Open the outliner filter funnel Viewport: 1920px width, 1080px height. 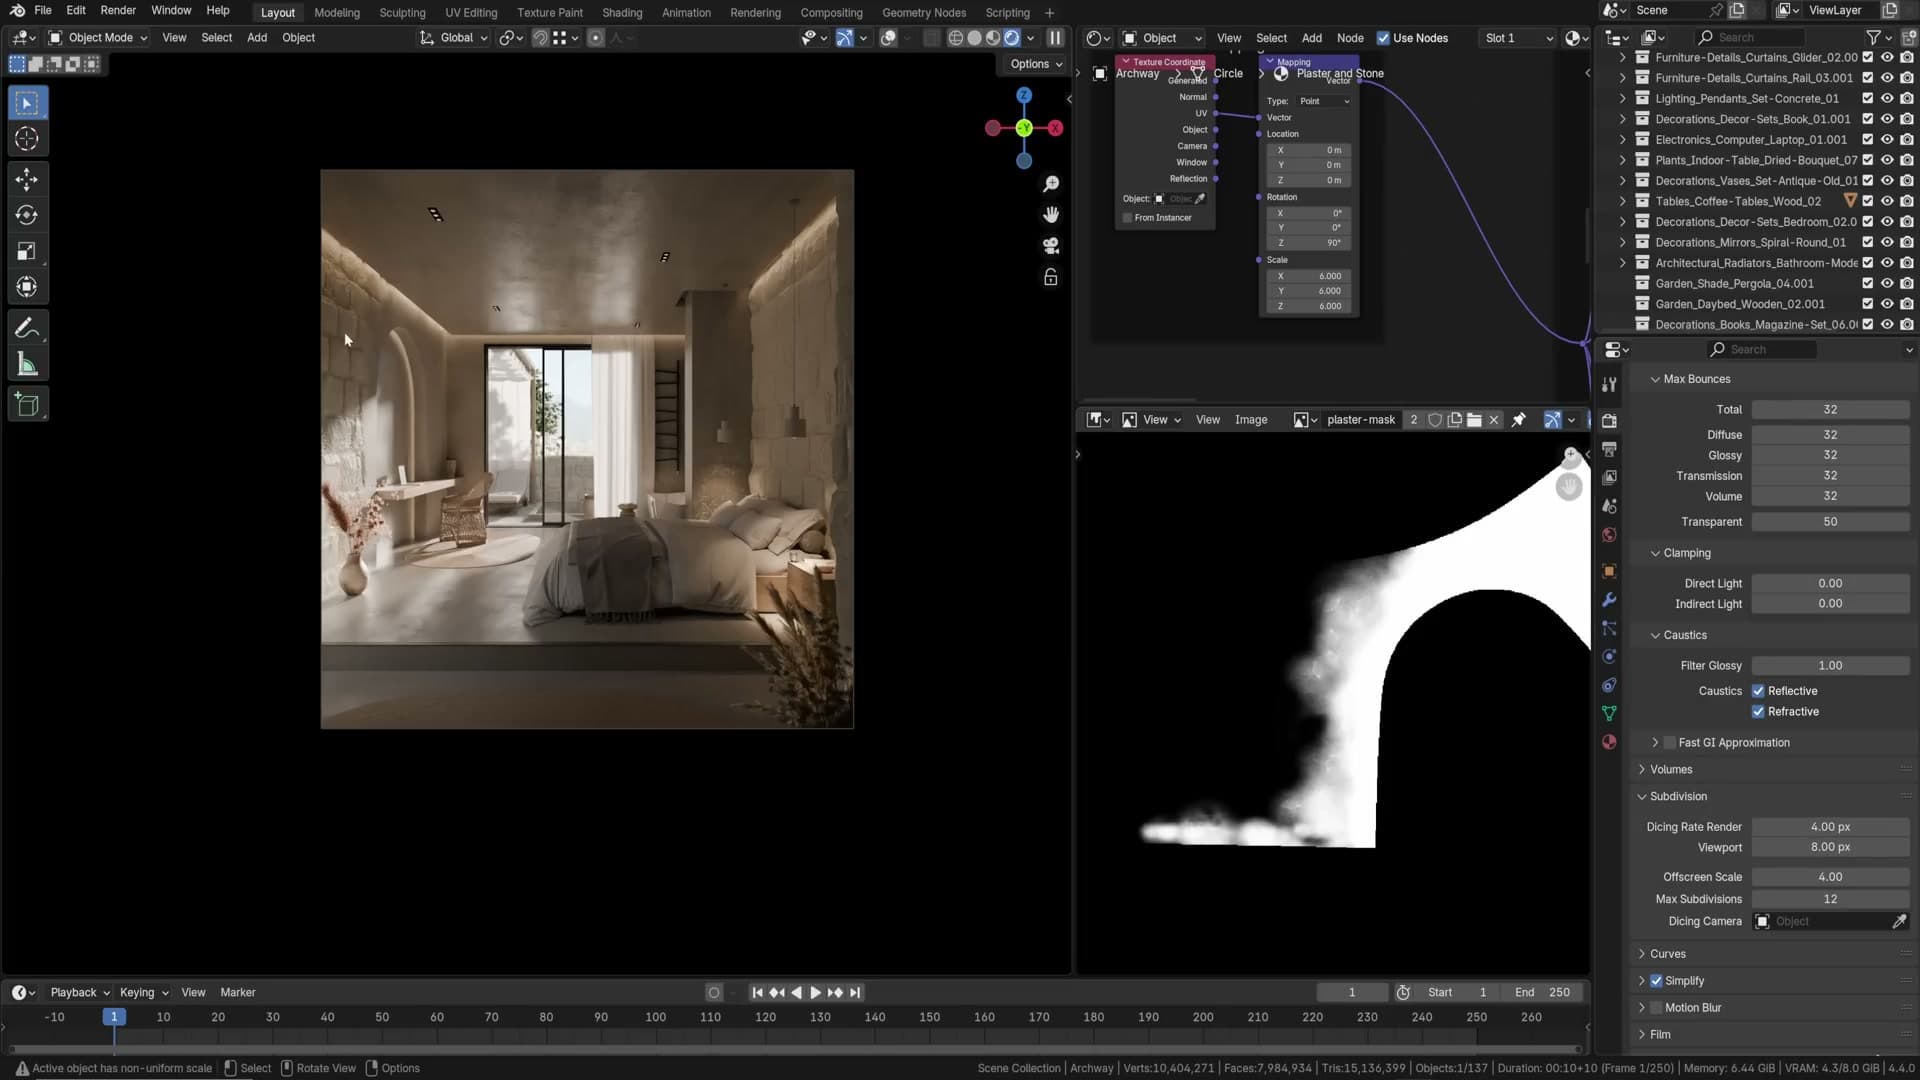[1874, 37]
